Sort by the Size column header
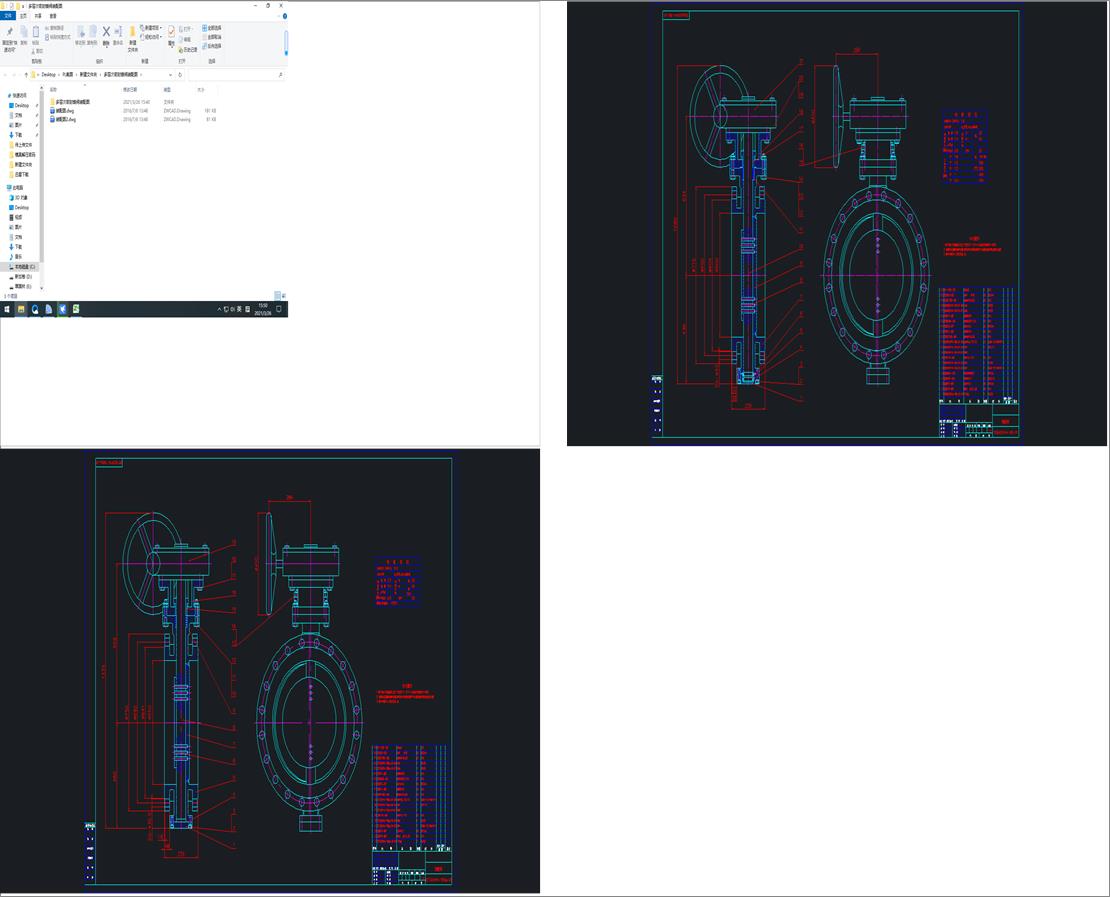Screen dimensions: 1110x897 click(200, 90)
